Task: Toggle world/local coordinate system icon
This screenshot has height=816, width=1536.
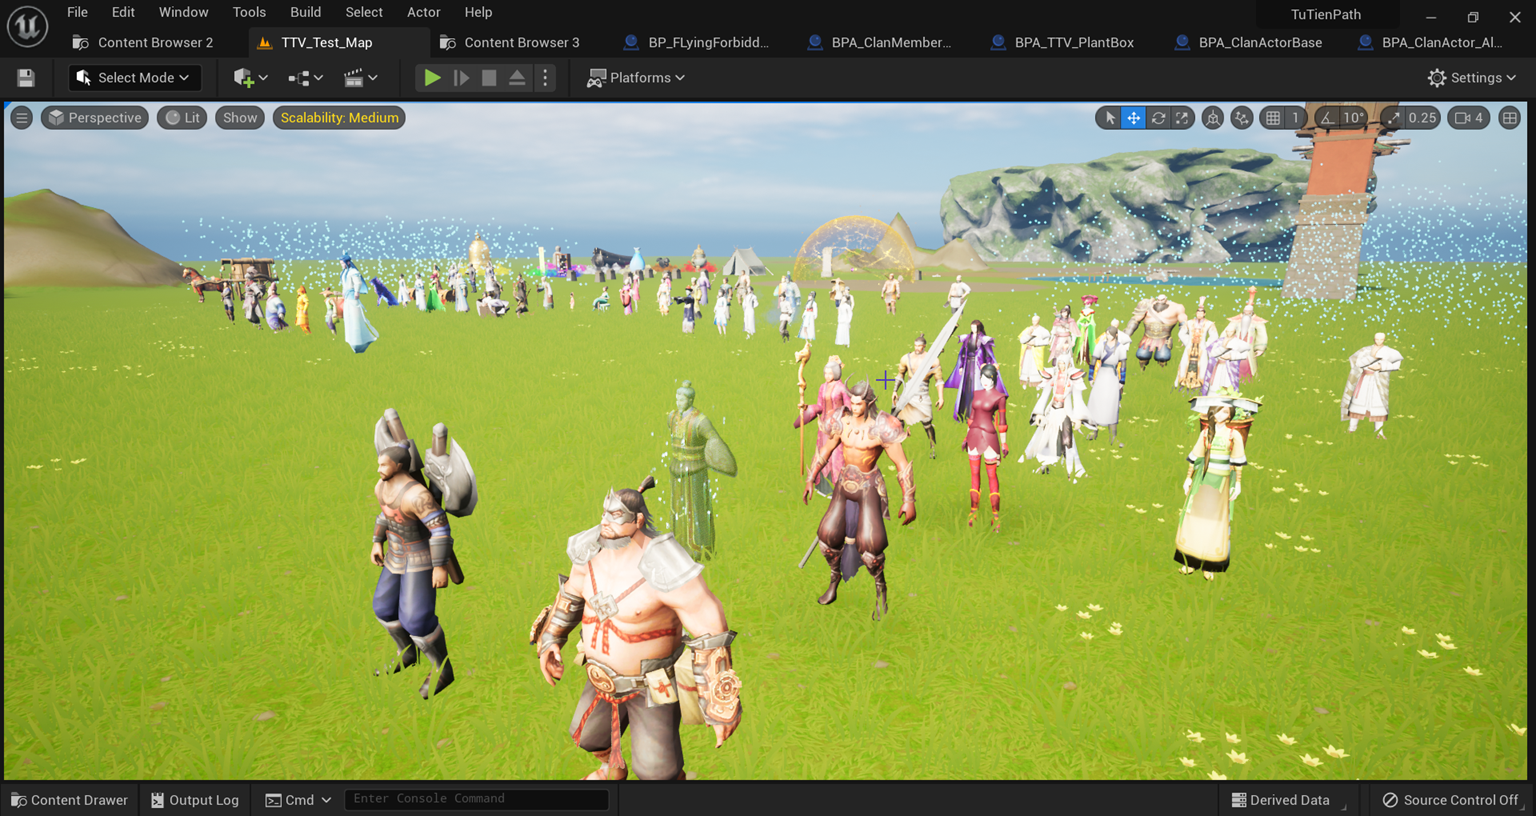Action: 1212,118
